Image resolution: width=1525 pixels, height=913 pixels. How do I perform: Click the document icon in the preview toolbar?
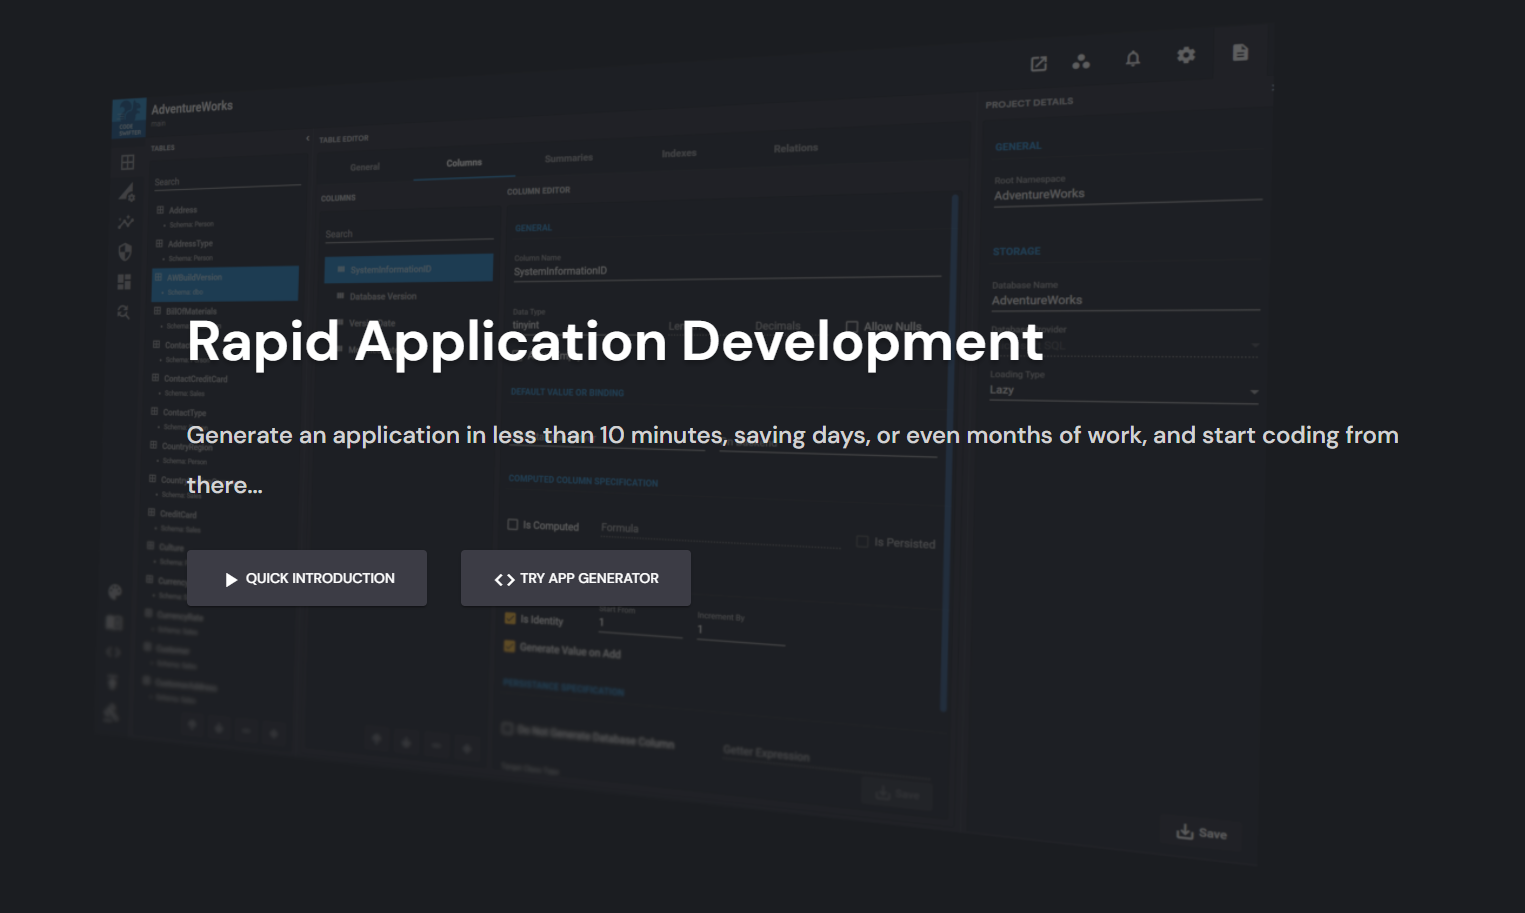[x=1240, y=52]
